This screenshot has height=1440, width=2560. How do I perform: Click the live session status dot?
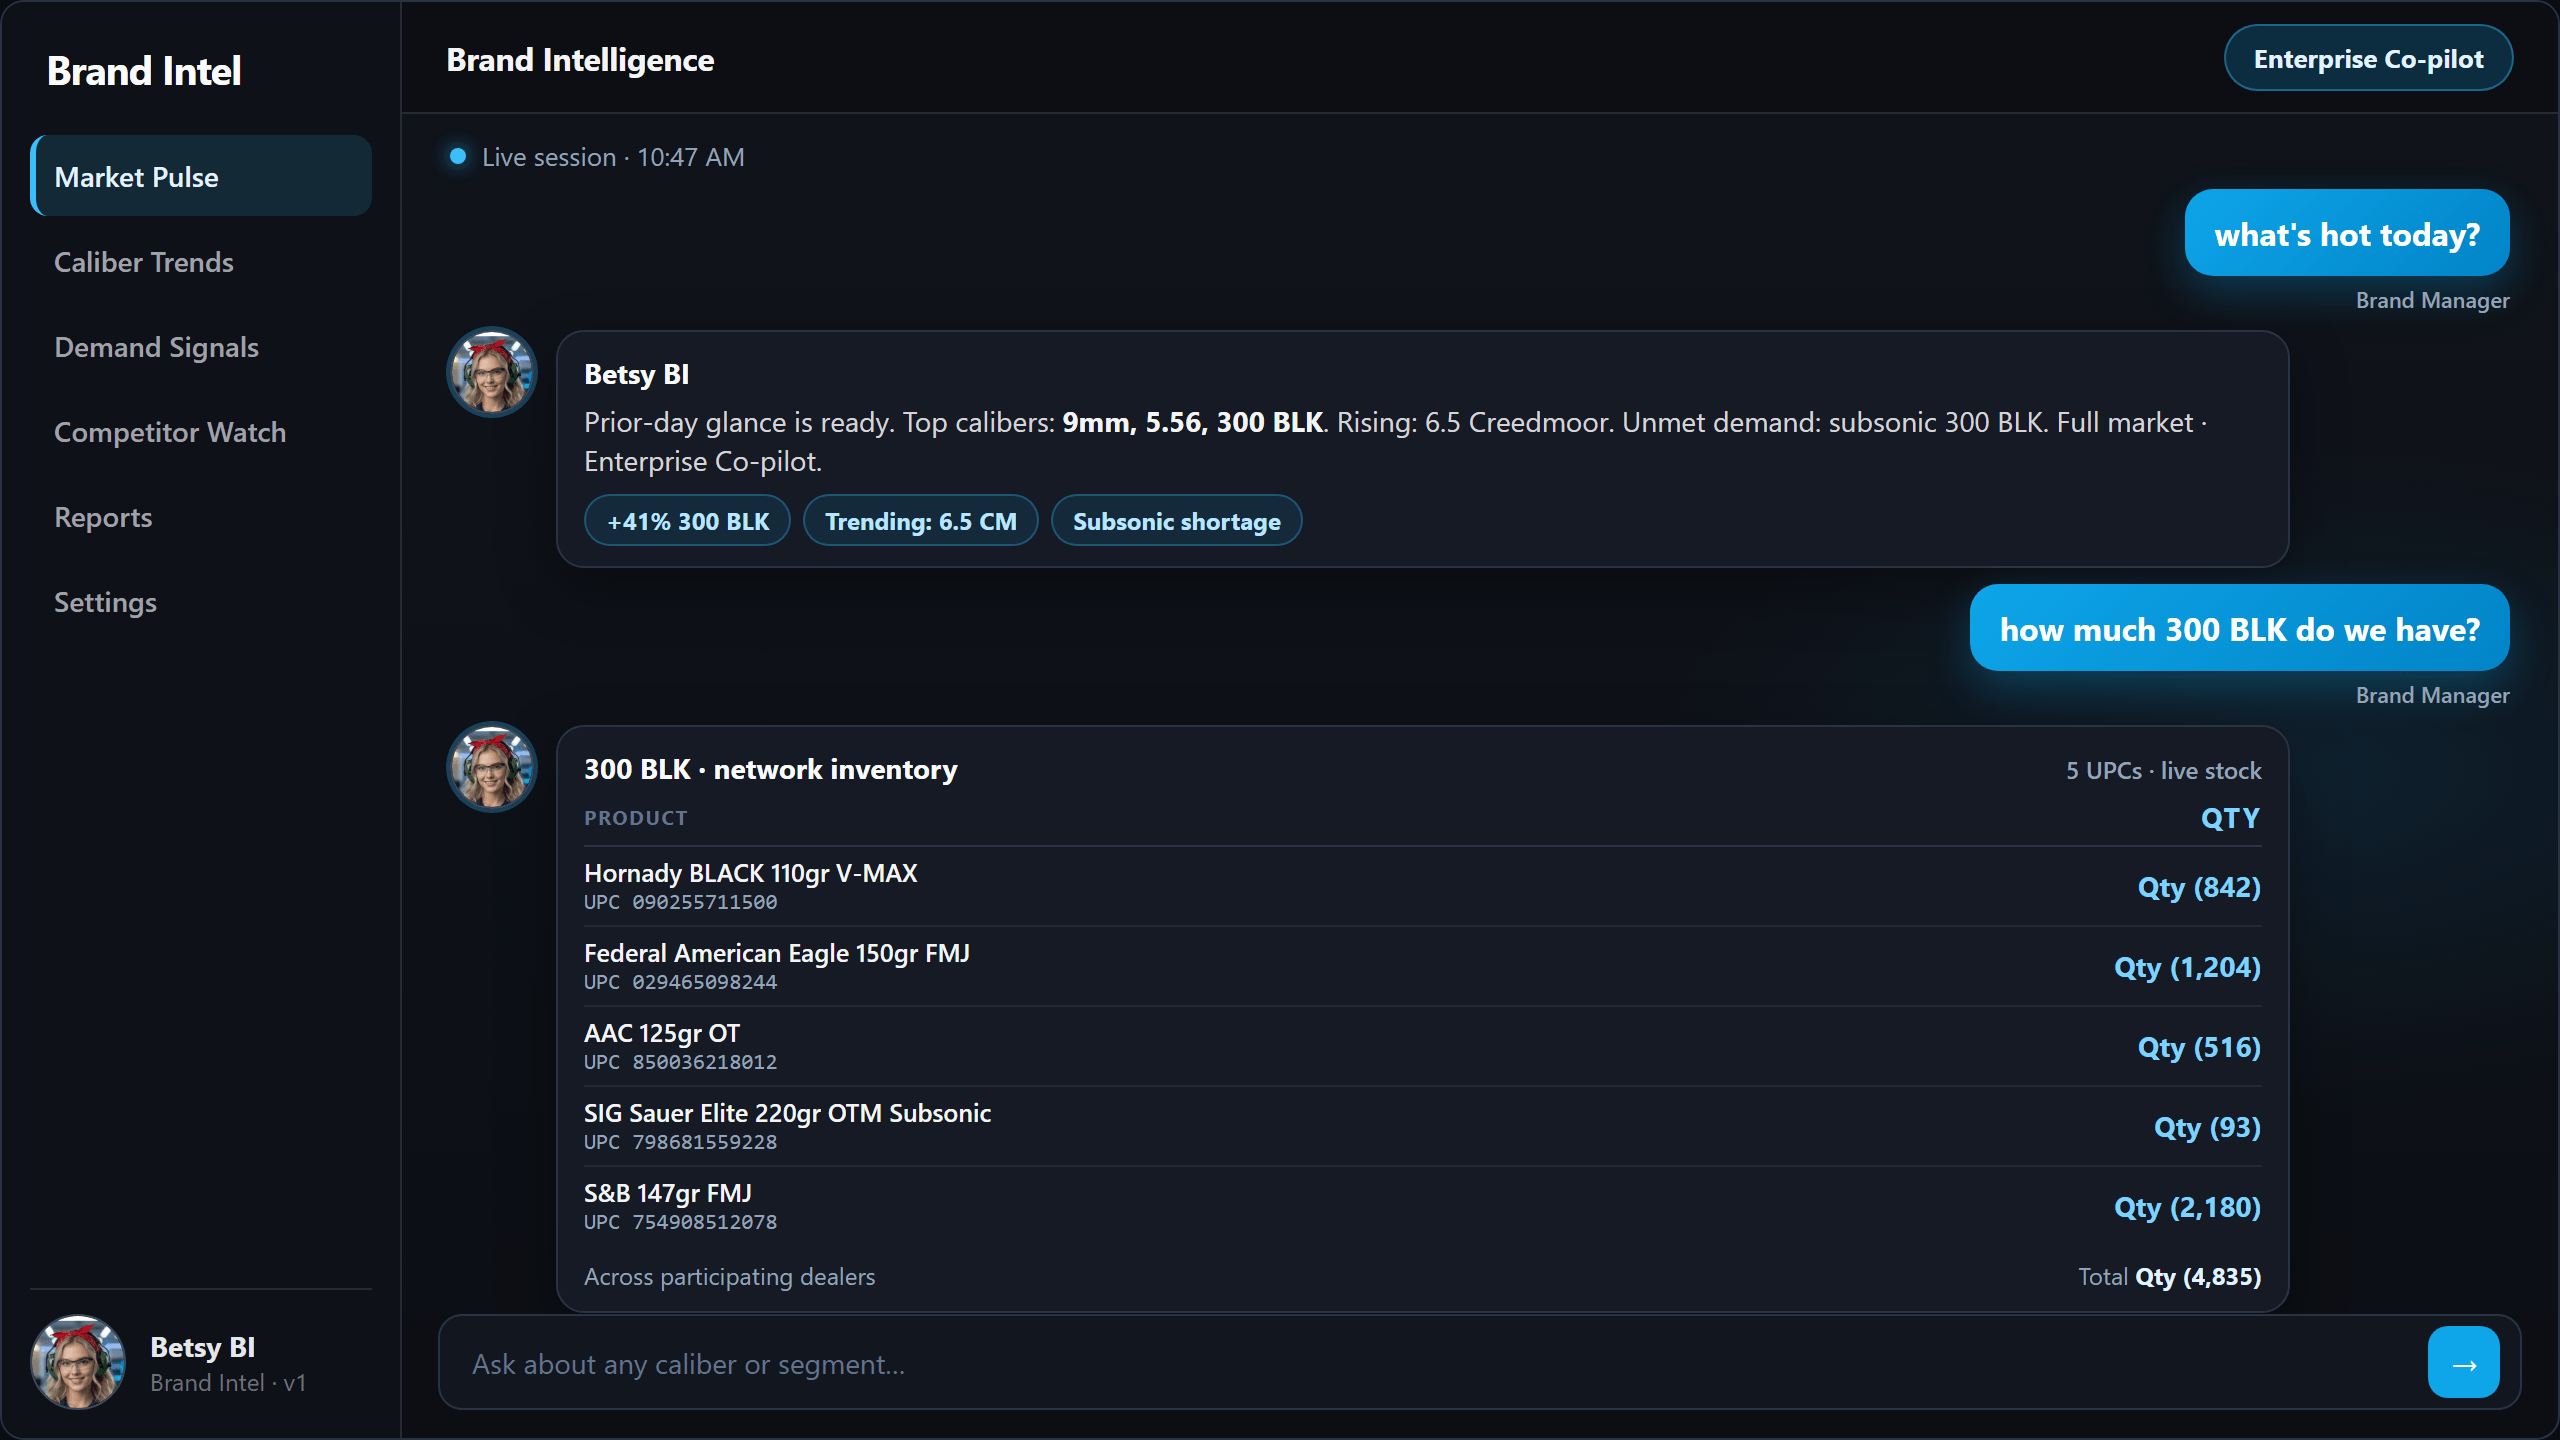pos(458,156)
